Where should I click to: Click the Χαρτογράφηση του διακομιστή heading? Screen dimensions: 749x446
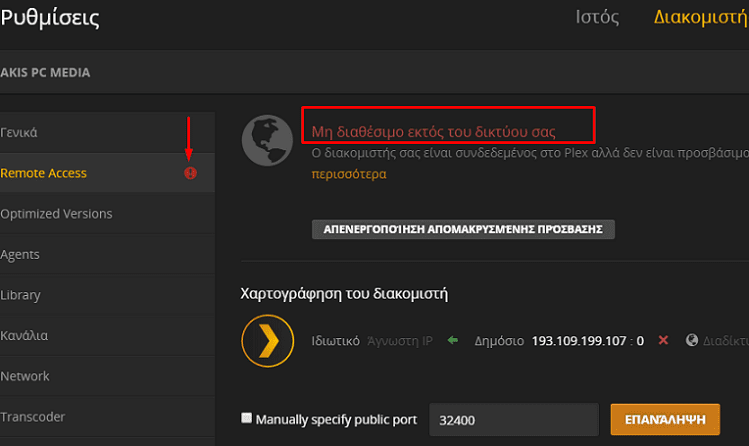344,293
